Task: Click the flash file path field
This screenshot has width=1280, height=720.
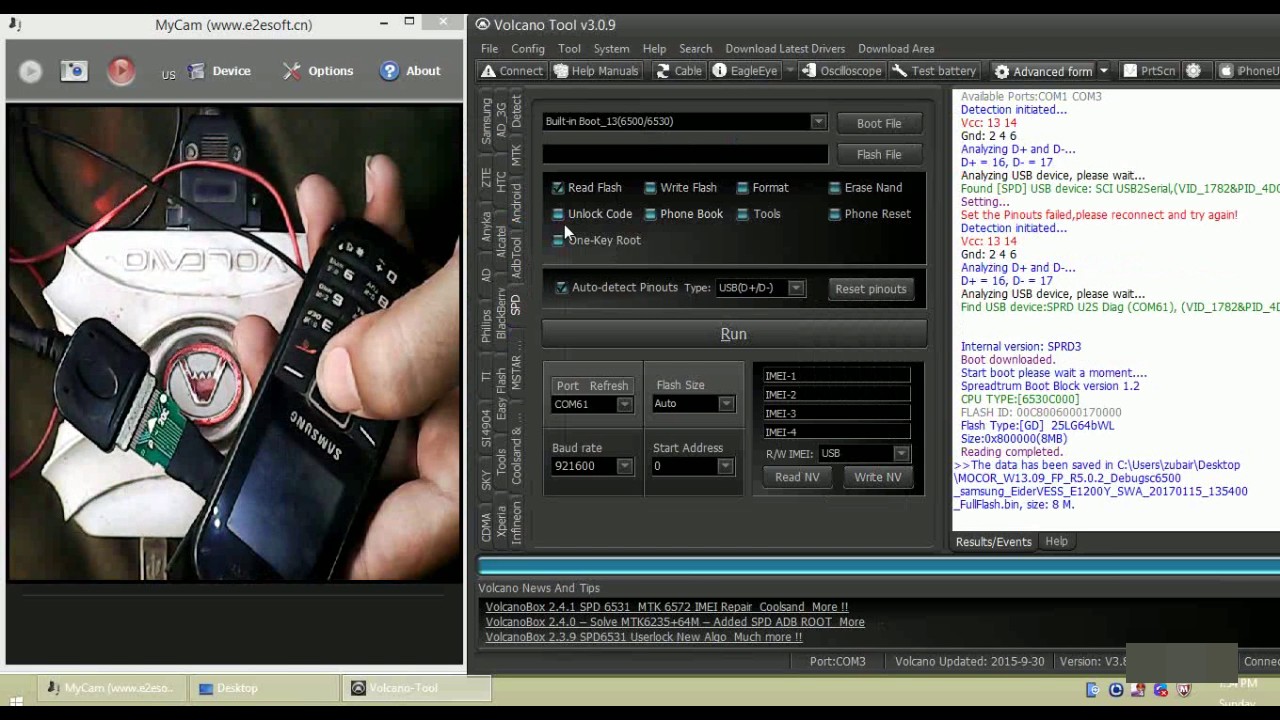Action: 685,154
